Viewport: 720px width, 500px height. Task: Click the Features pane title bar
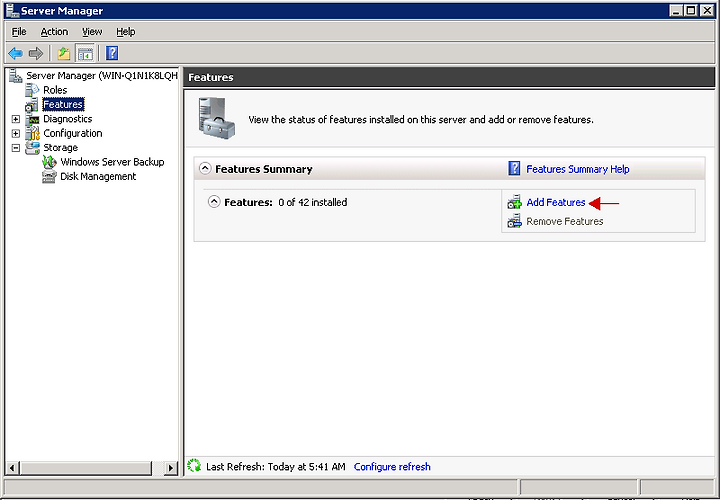pyautogui.click(x=449, y=77)
